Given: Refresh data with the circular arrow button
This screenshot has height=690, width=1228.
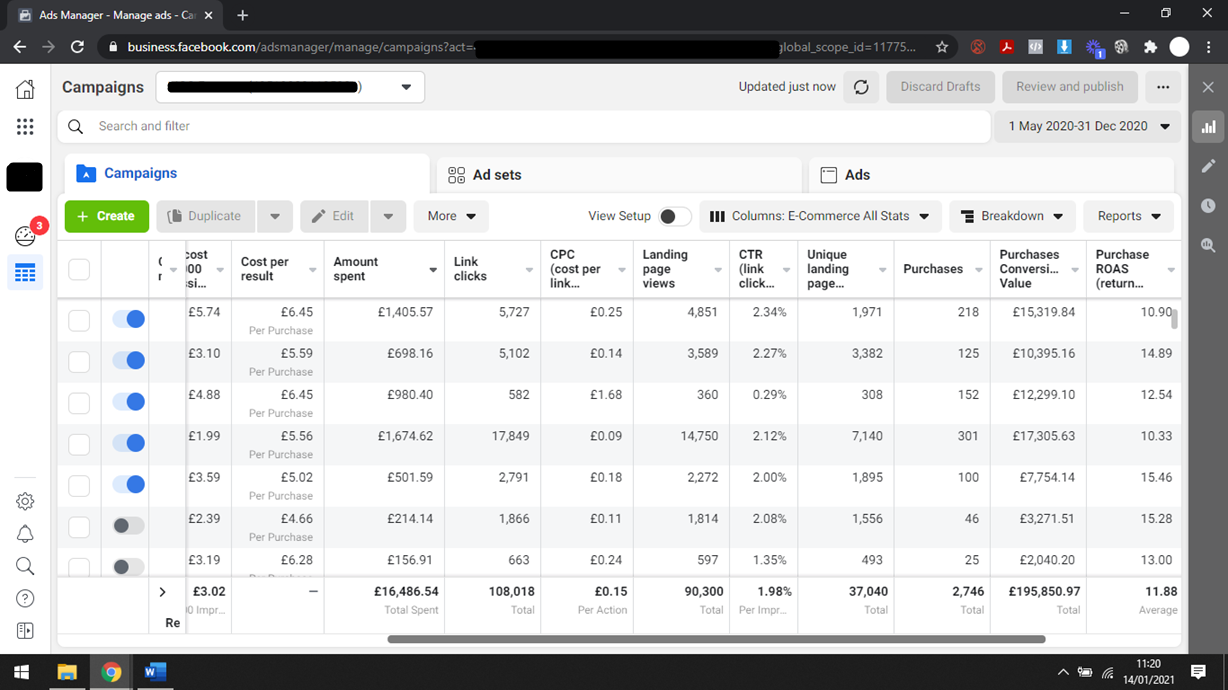Looking at the screenshot, I should 861,87.
